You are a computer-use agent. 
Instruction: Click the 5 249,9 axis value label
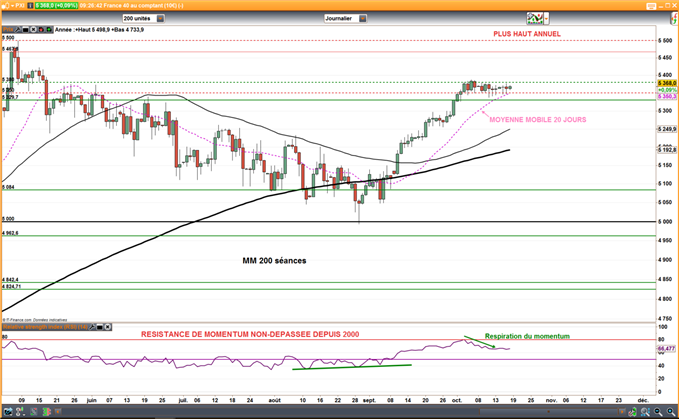[667, 129]
